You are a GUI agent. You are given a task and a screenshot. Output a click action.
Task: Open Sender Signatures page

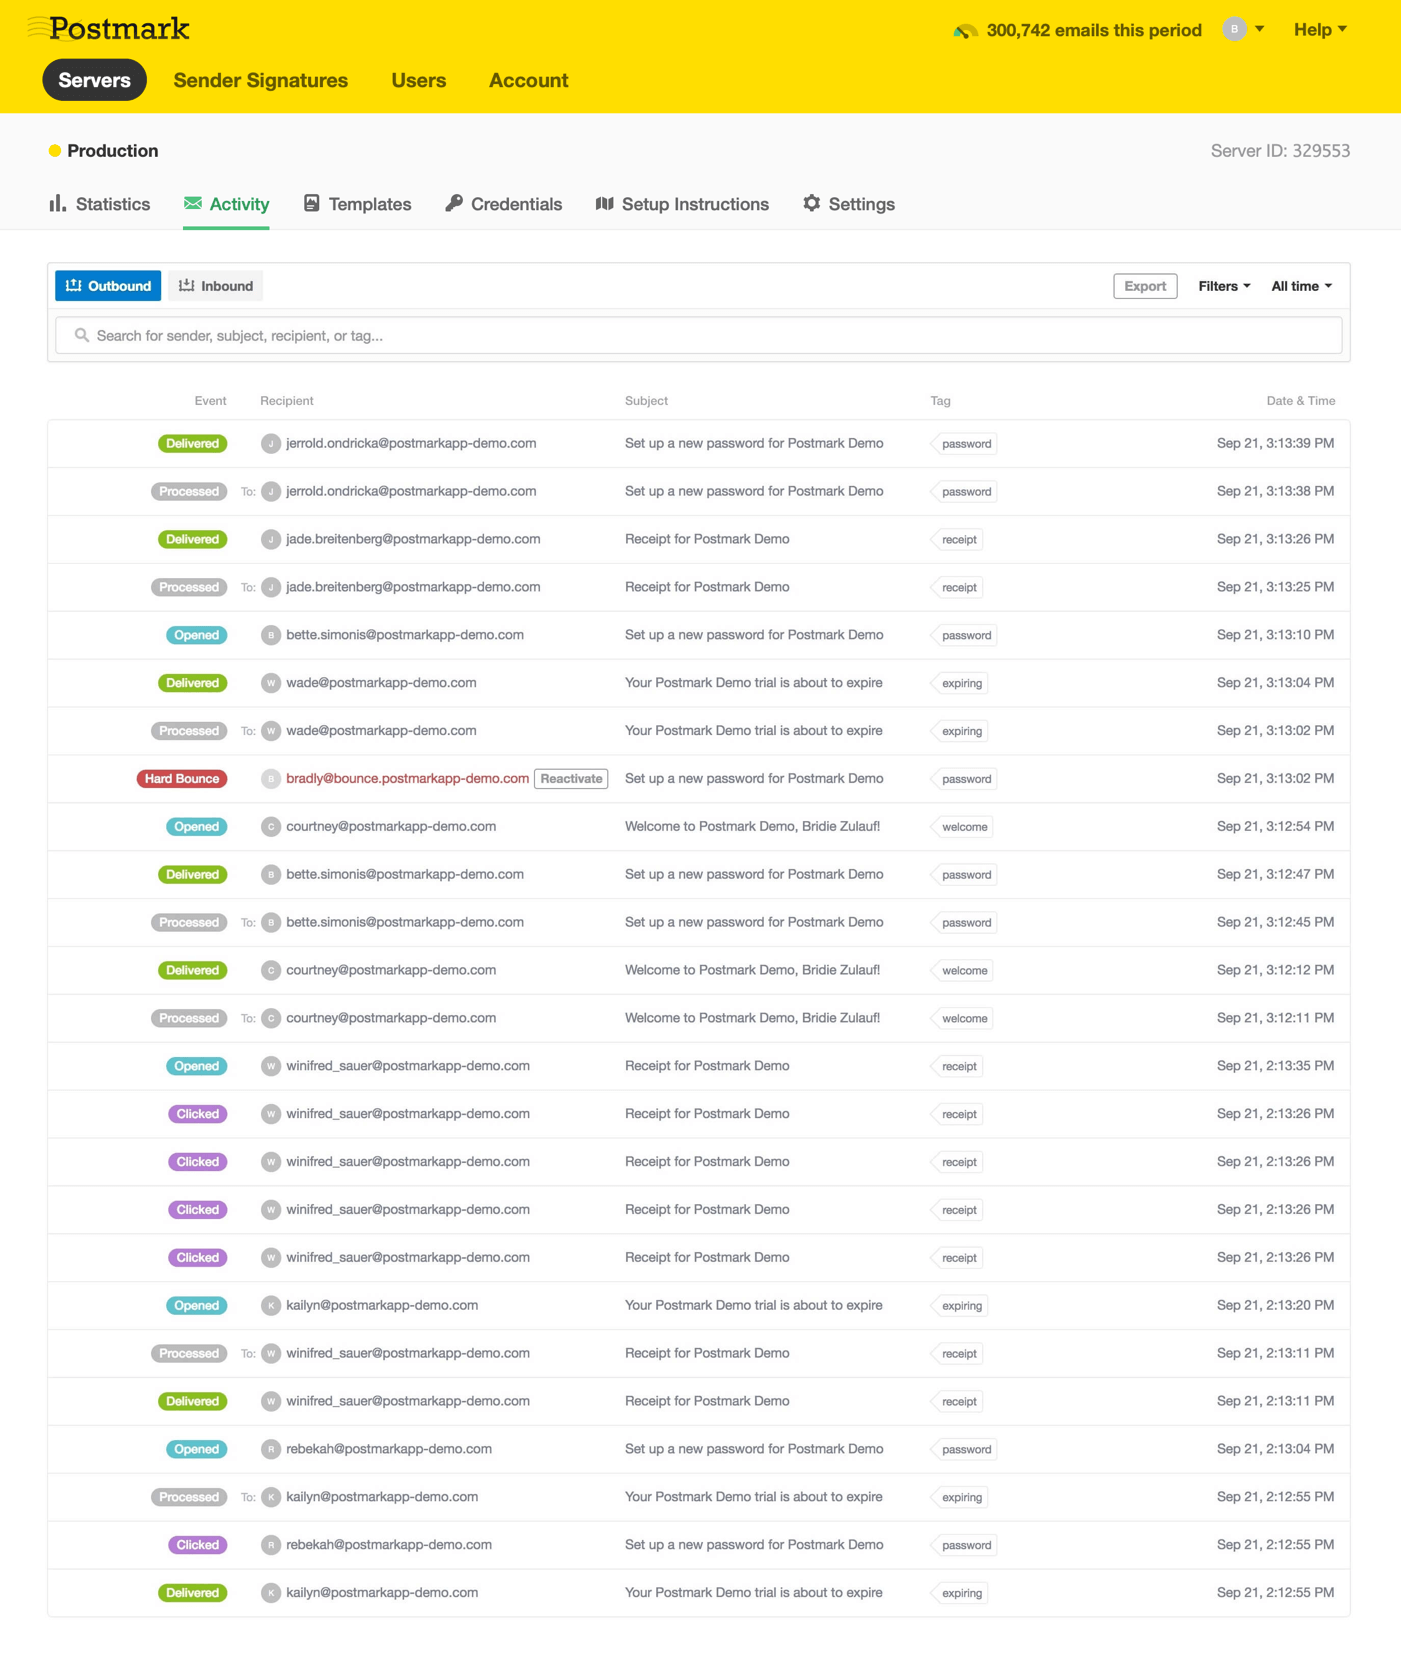click(261, 80)
